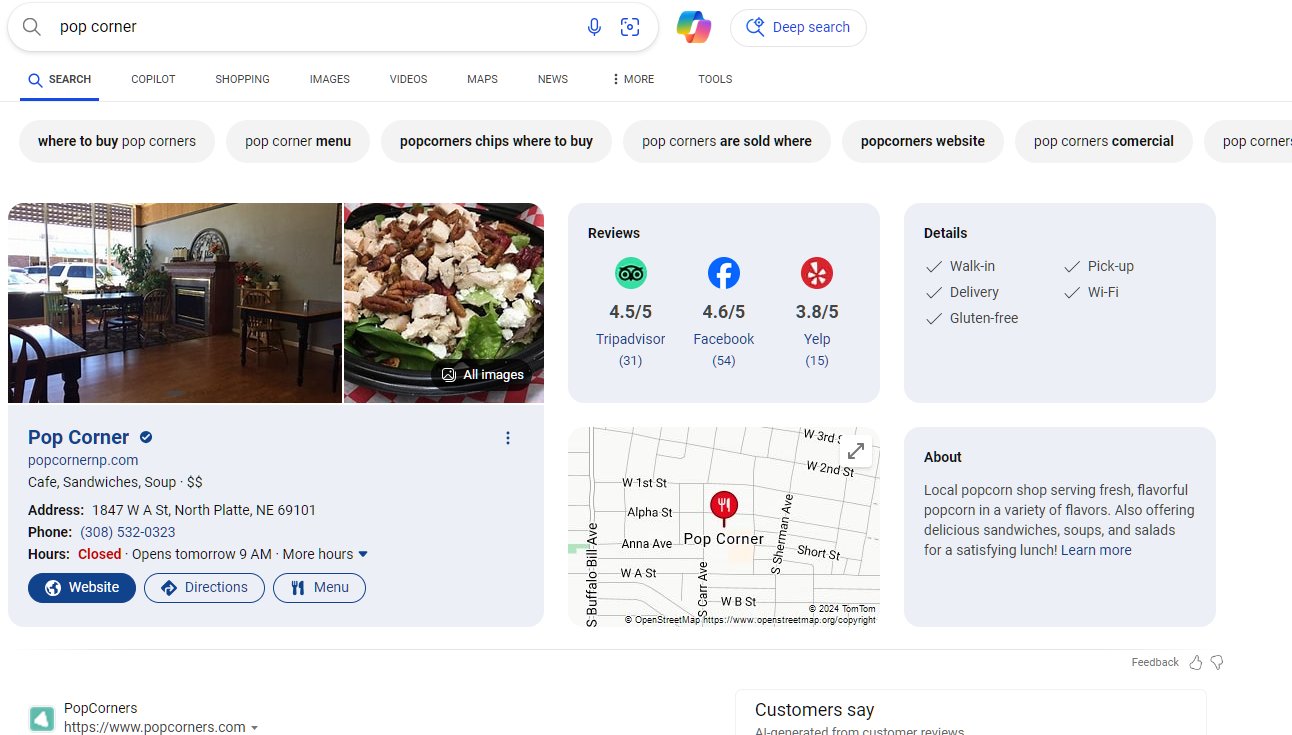Click the Website button

click(82, 587)
